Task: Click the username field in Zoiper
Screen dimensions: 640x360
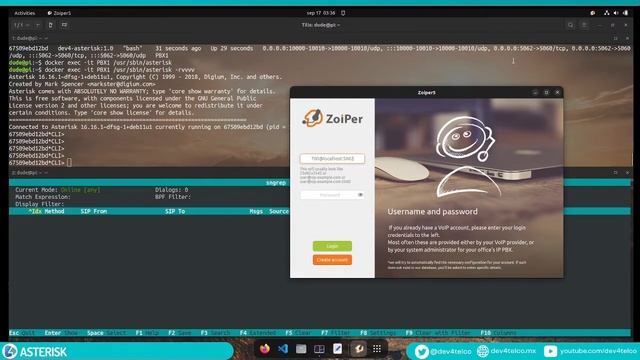Action: [x=332, y=158]
